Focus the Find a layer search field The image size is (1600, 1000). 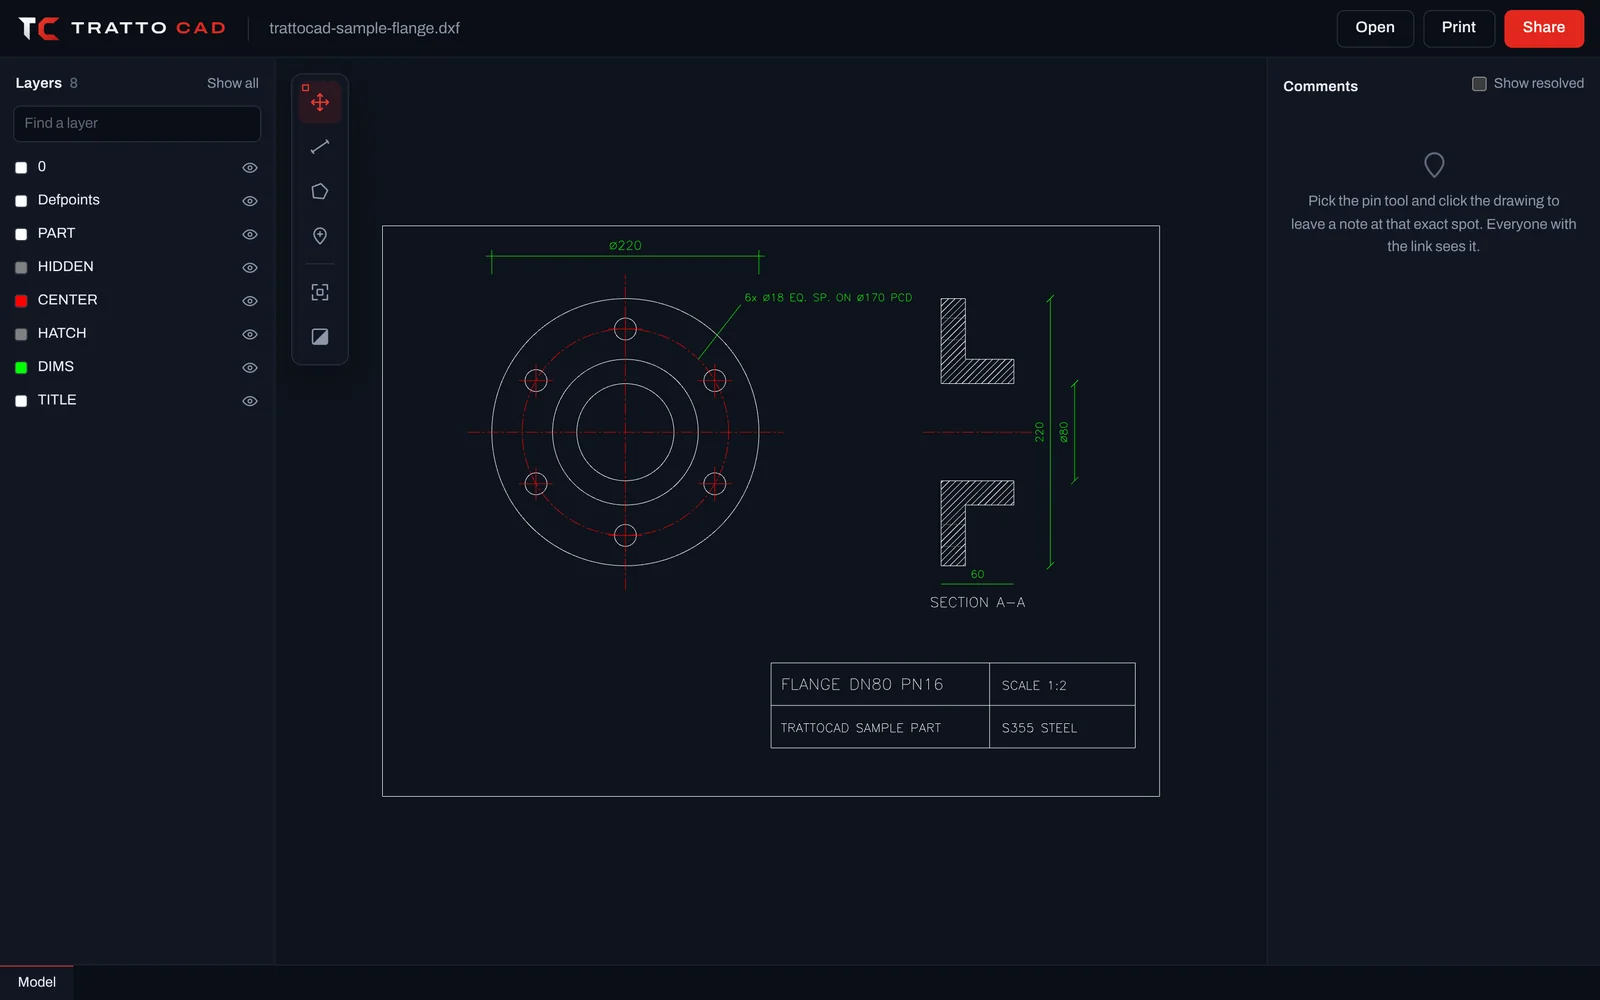tap(137, 124)
